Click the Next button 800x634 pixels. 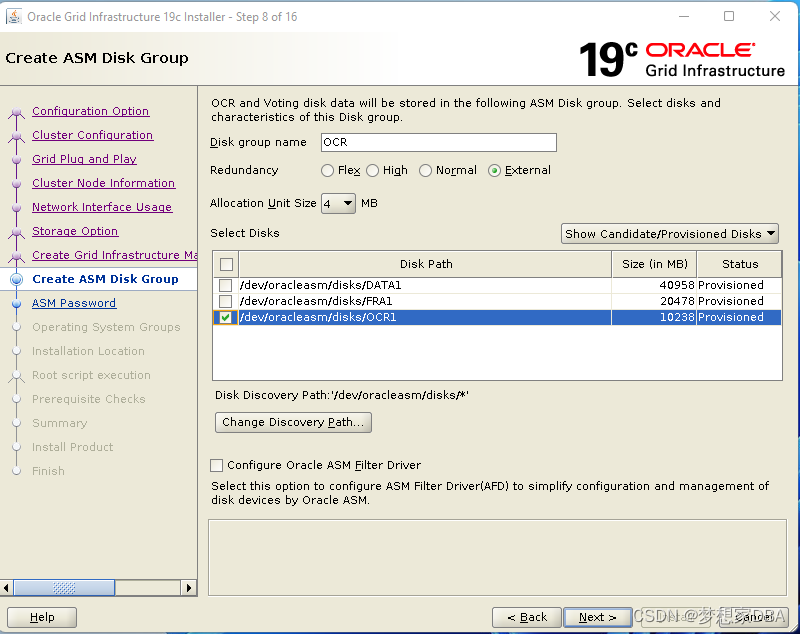[597, 617]
